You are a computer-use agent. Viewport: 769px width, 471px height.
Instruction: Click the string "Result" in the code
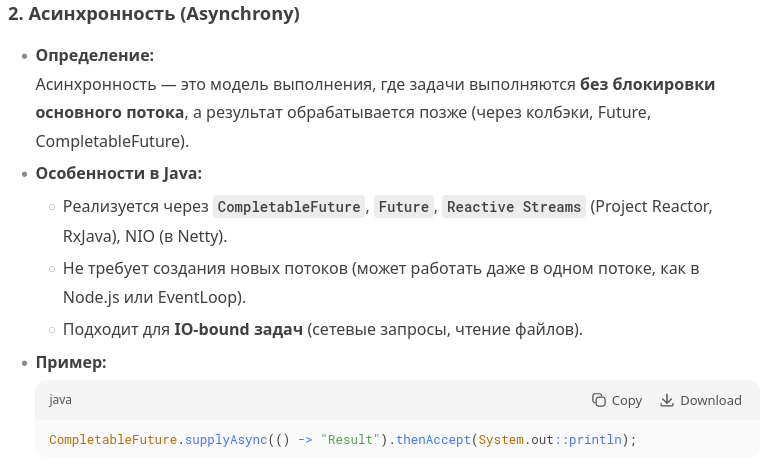[x=350, y=440]
